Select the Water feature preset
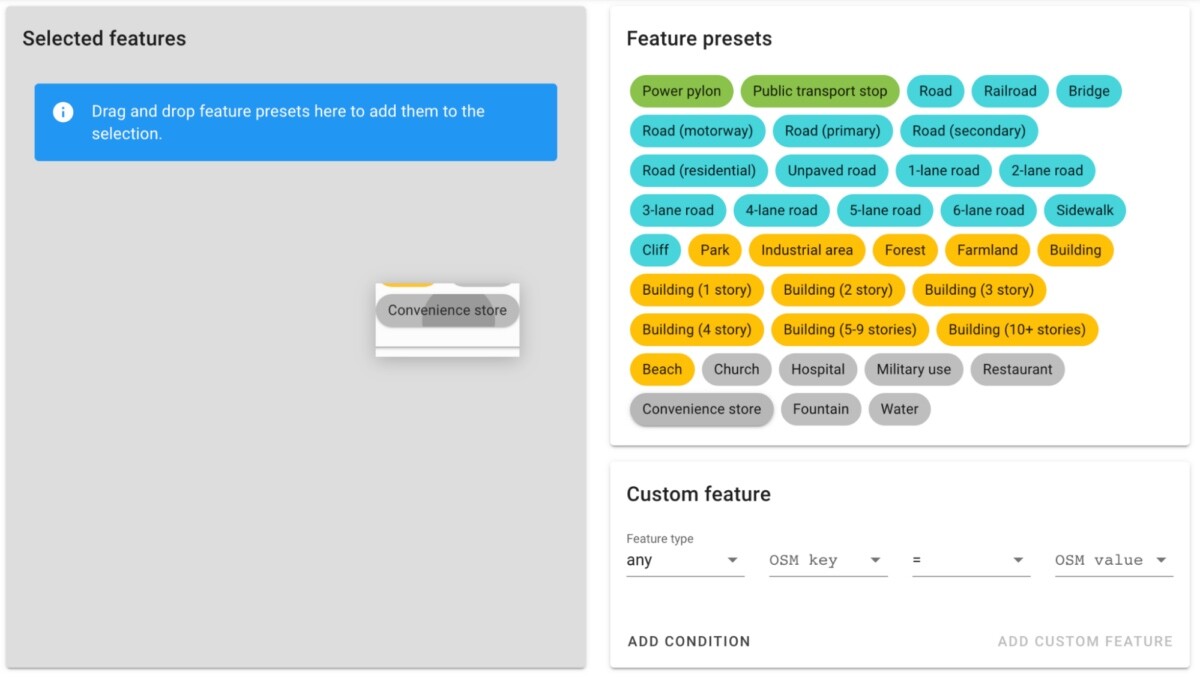The height and width of the screenshot is (677, 1200). point(899,409)
